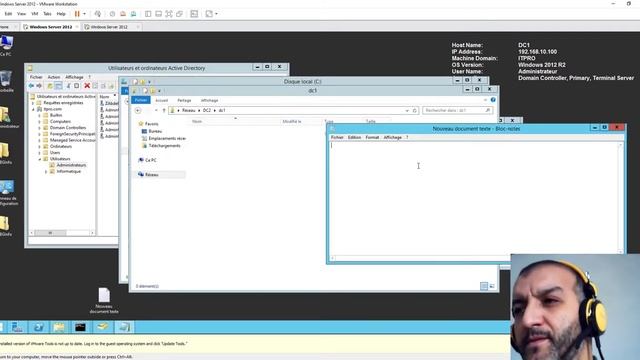Open the VMware stretch guest dropdown
The width and height of the screenshot is (640, 360).
(x=216, y=14)
